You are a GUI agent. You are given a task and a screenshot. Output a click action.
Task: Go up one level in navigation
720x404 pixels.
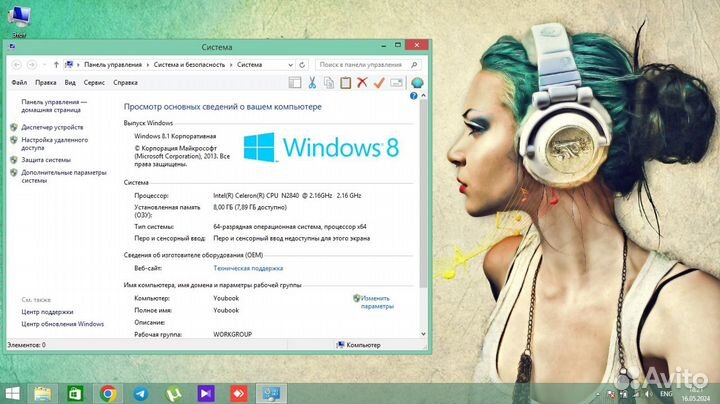click(55, 64)
